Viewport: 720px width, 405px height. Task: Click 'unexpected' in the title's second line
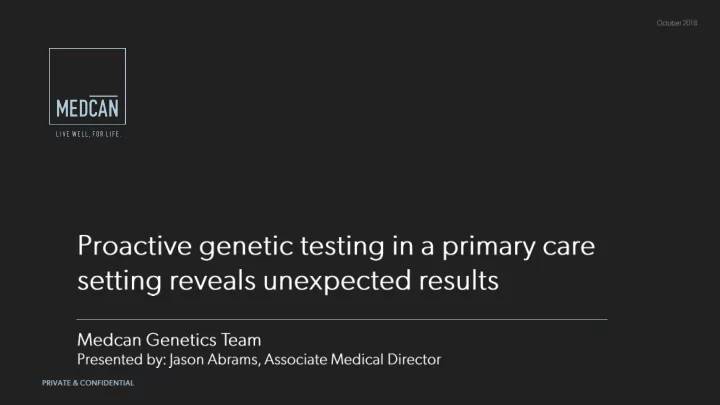pos(337,281)
